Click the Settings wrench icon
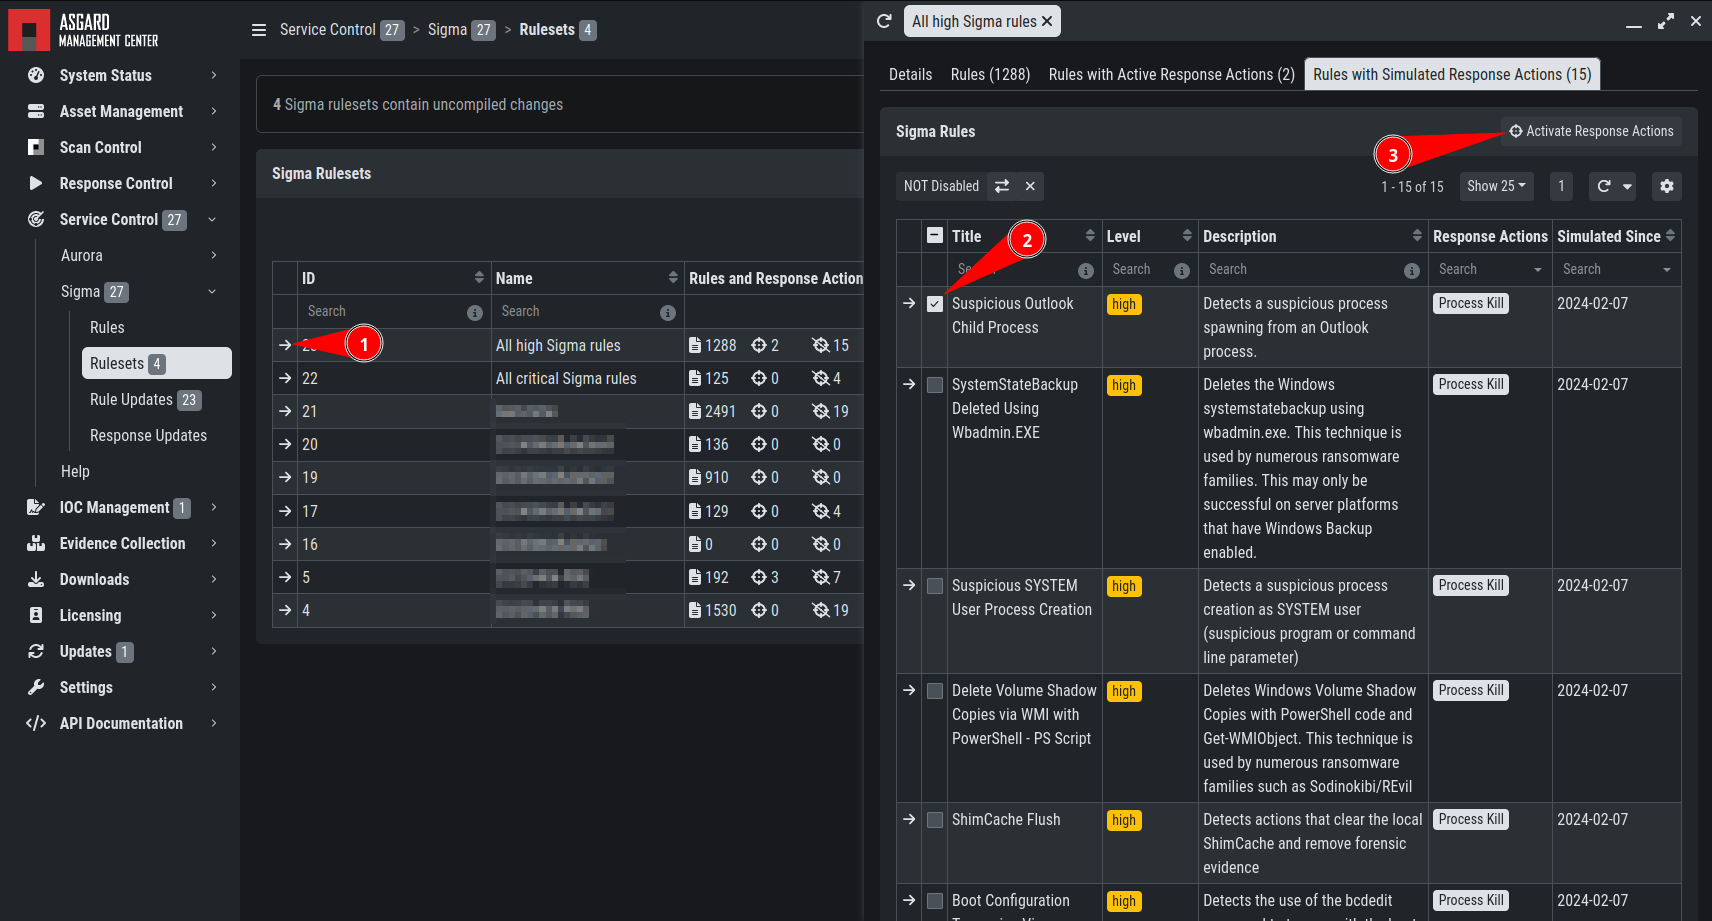Screen dimensions: 1712x921 click(36, 687)
